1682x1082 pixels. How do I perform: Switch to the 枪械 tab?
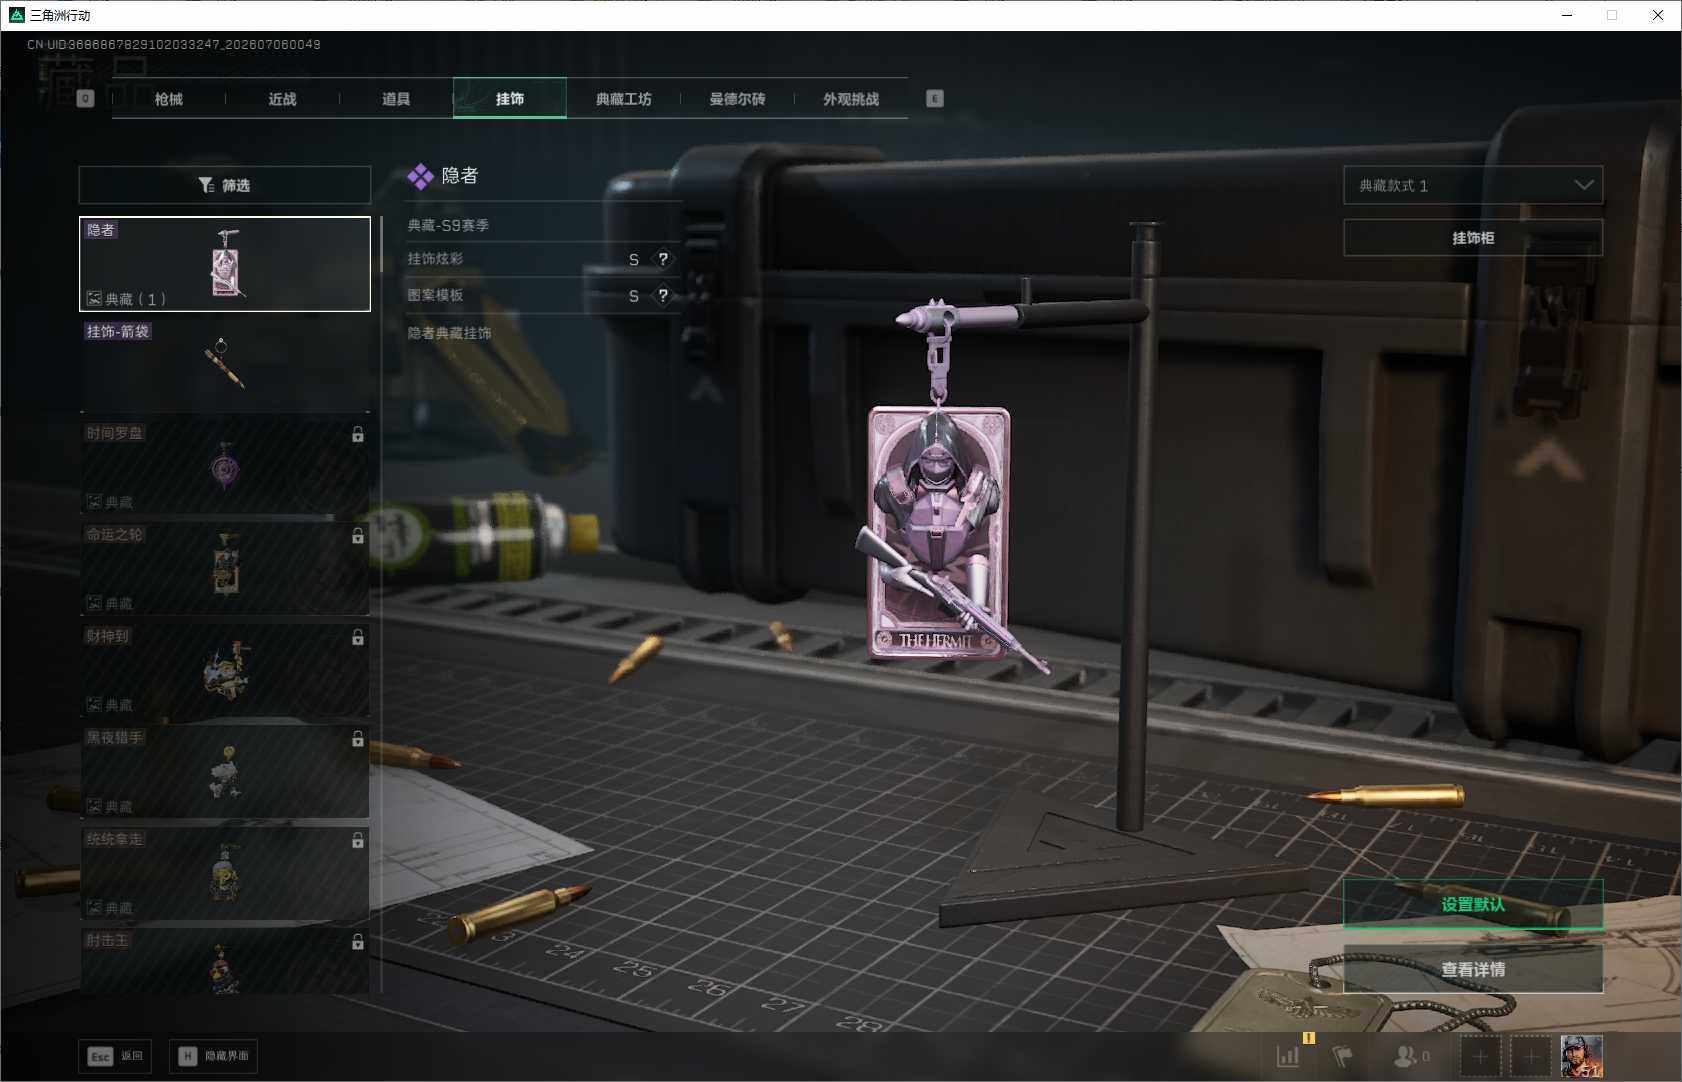(x=169, y=99)
